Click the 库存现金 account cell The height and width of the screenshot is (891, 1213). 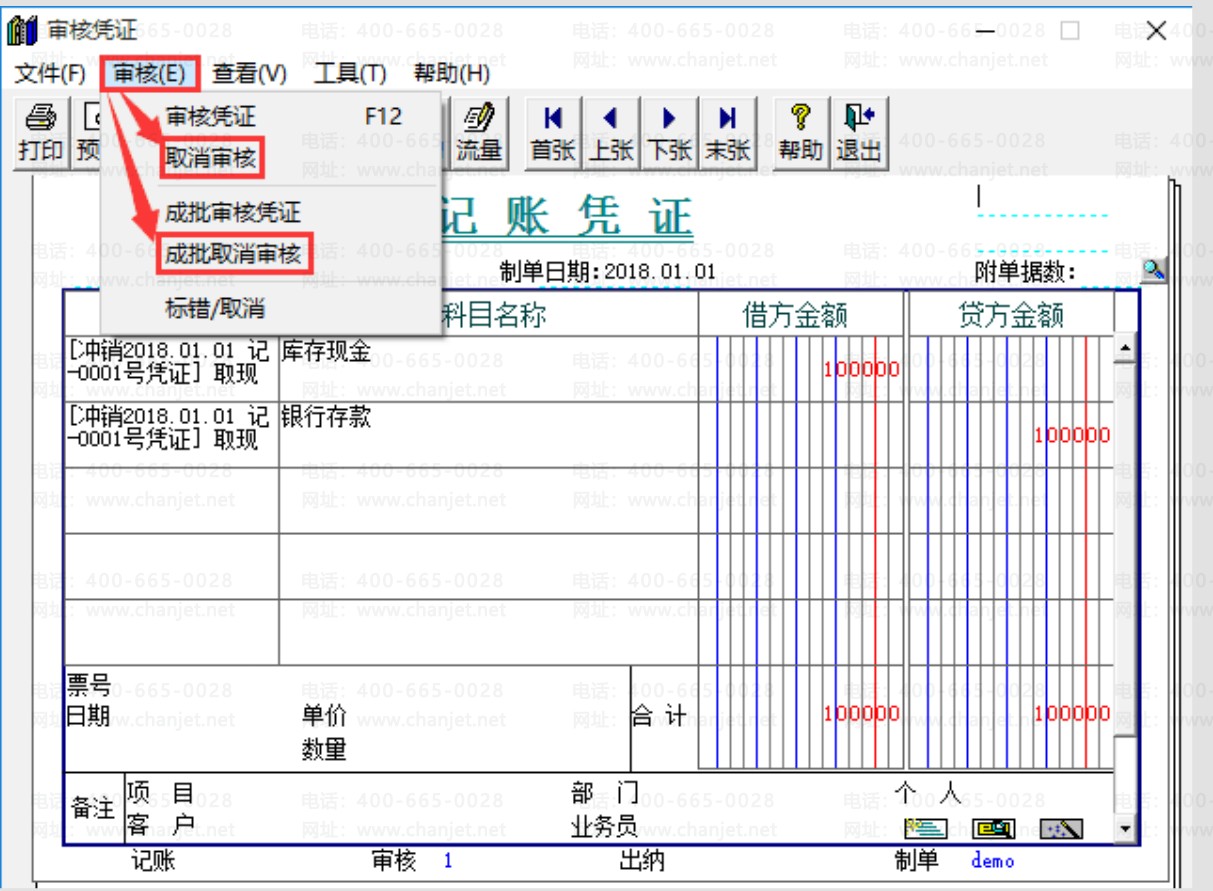click(x=488, y=369)
